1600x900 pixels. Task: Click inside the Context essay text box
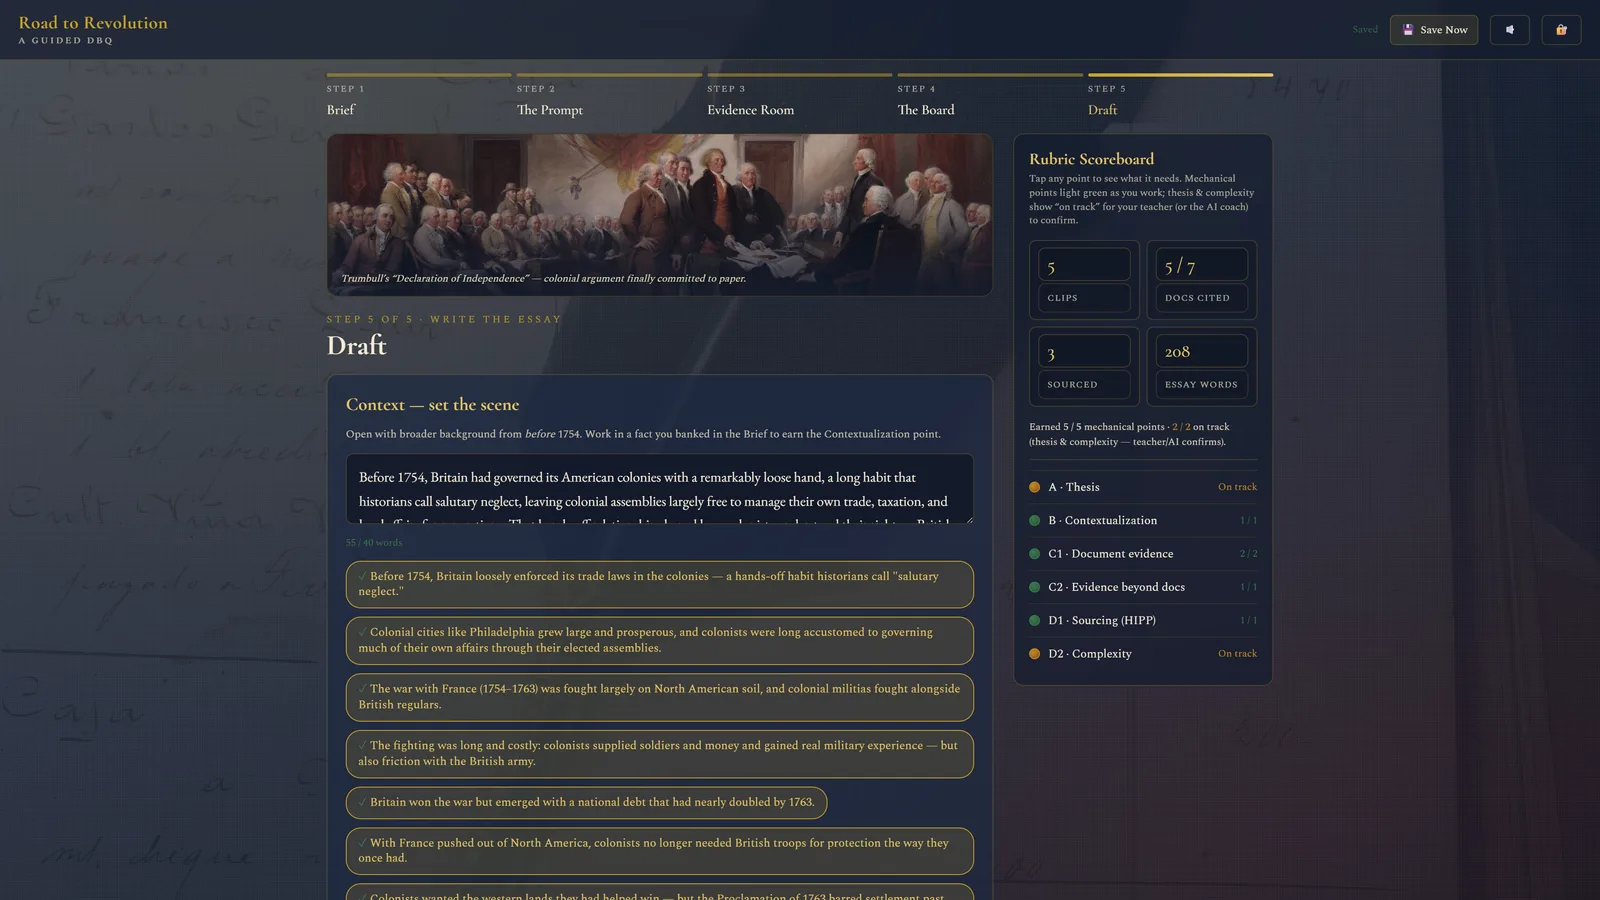(659, 489)
